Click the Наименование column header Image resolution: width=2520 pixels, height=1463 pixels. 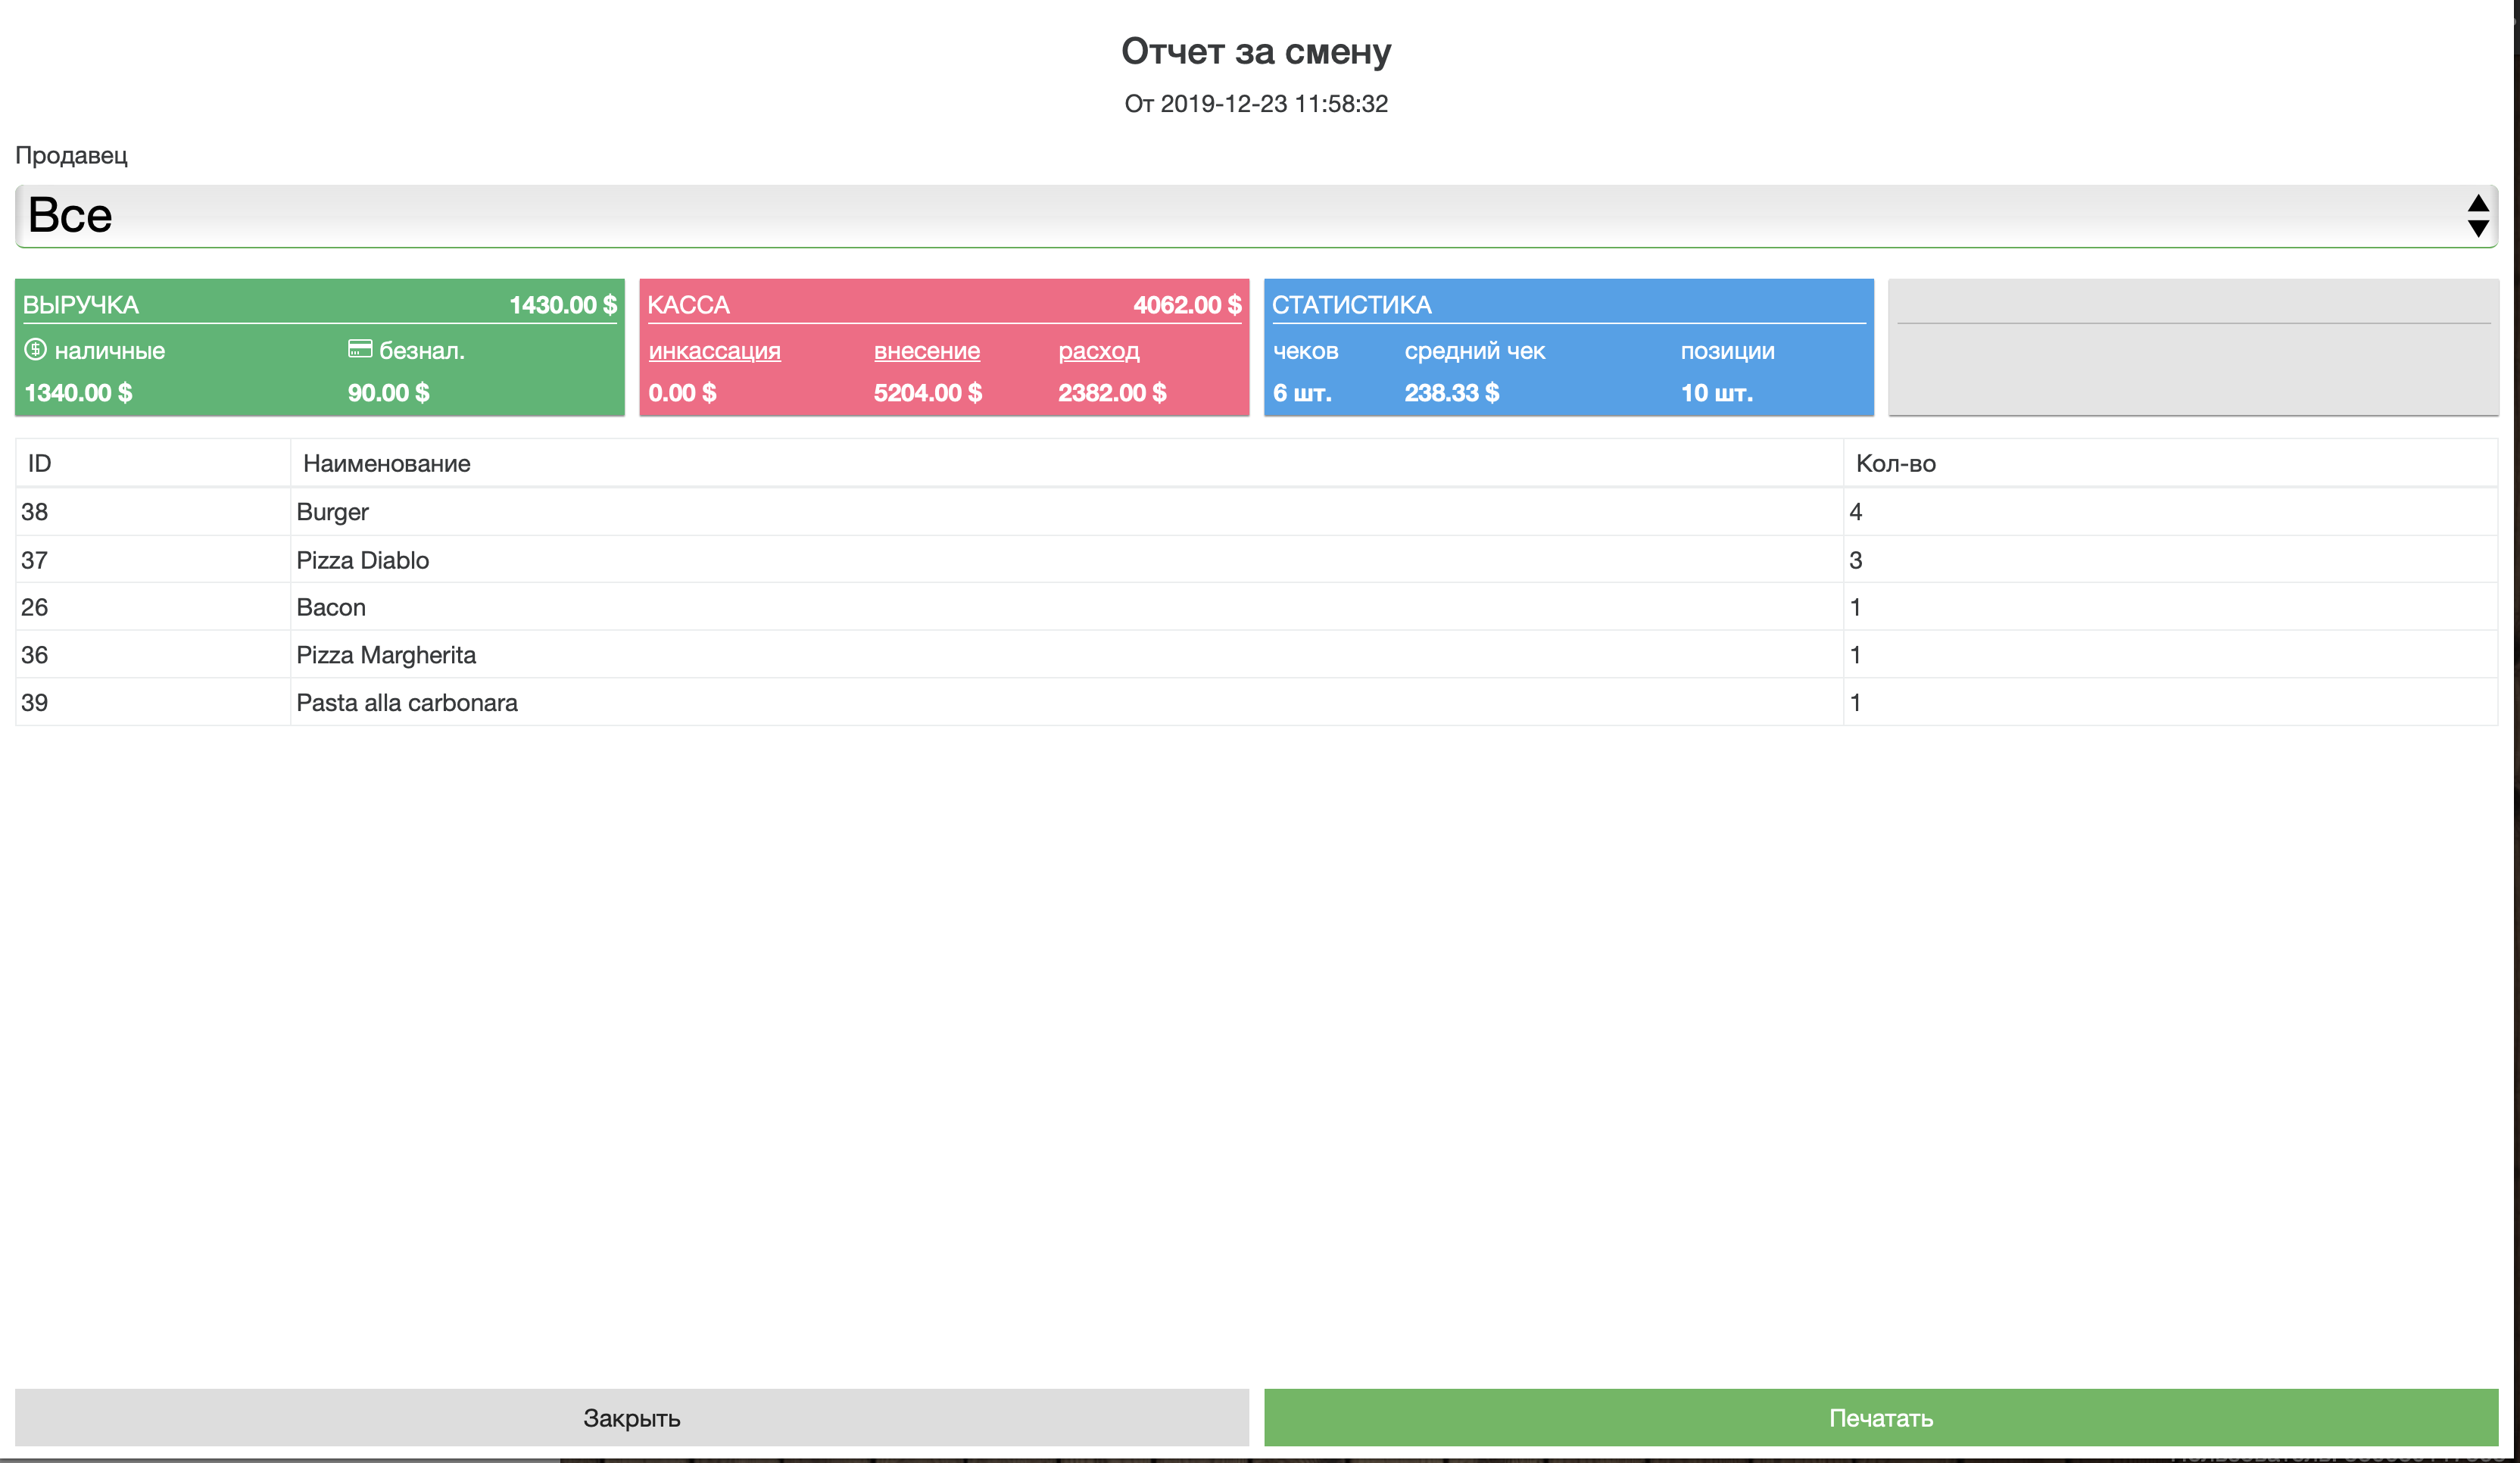coord(386,463)
